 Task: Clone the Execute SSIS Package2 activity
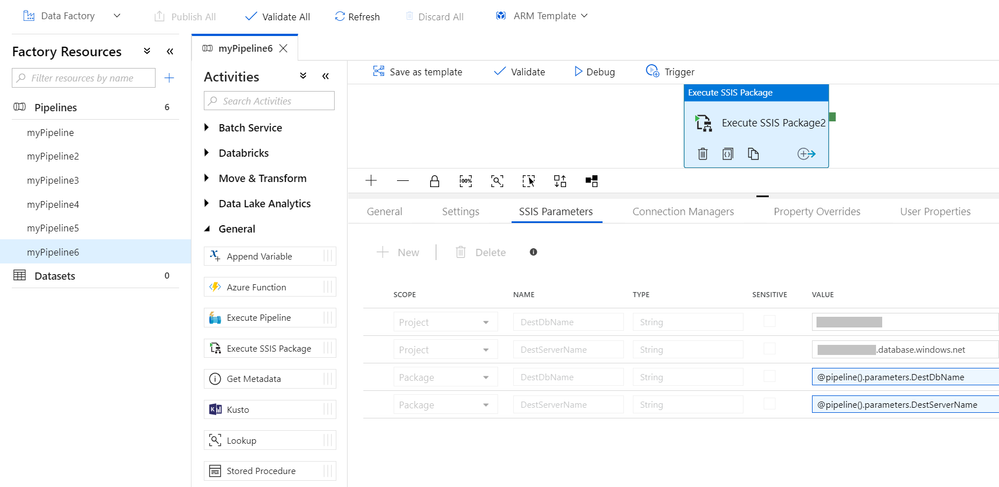point(753,154)
